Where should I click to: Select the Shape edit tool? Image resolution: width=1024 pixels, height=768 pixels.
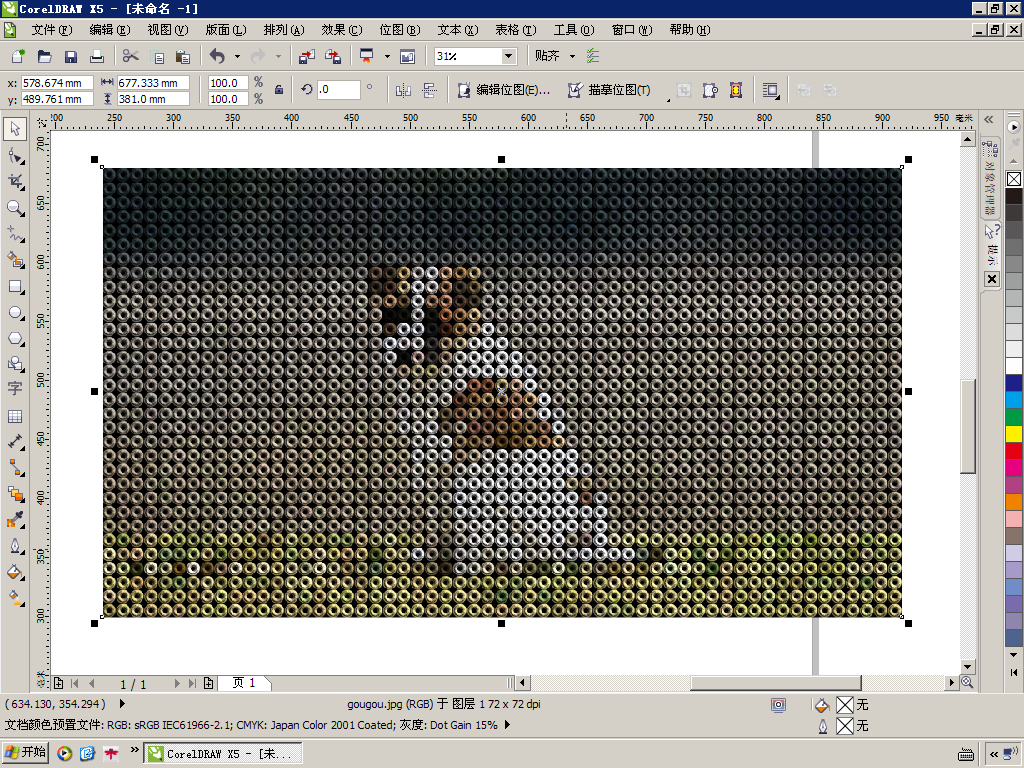coord(16,156)
